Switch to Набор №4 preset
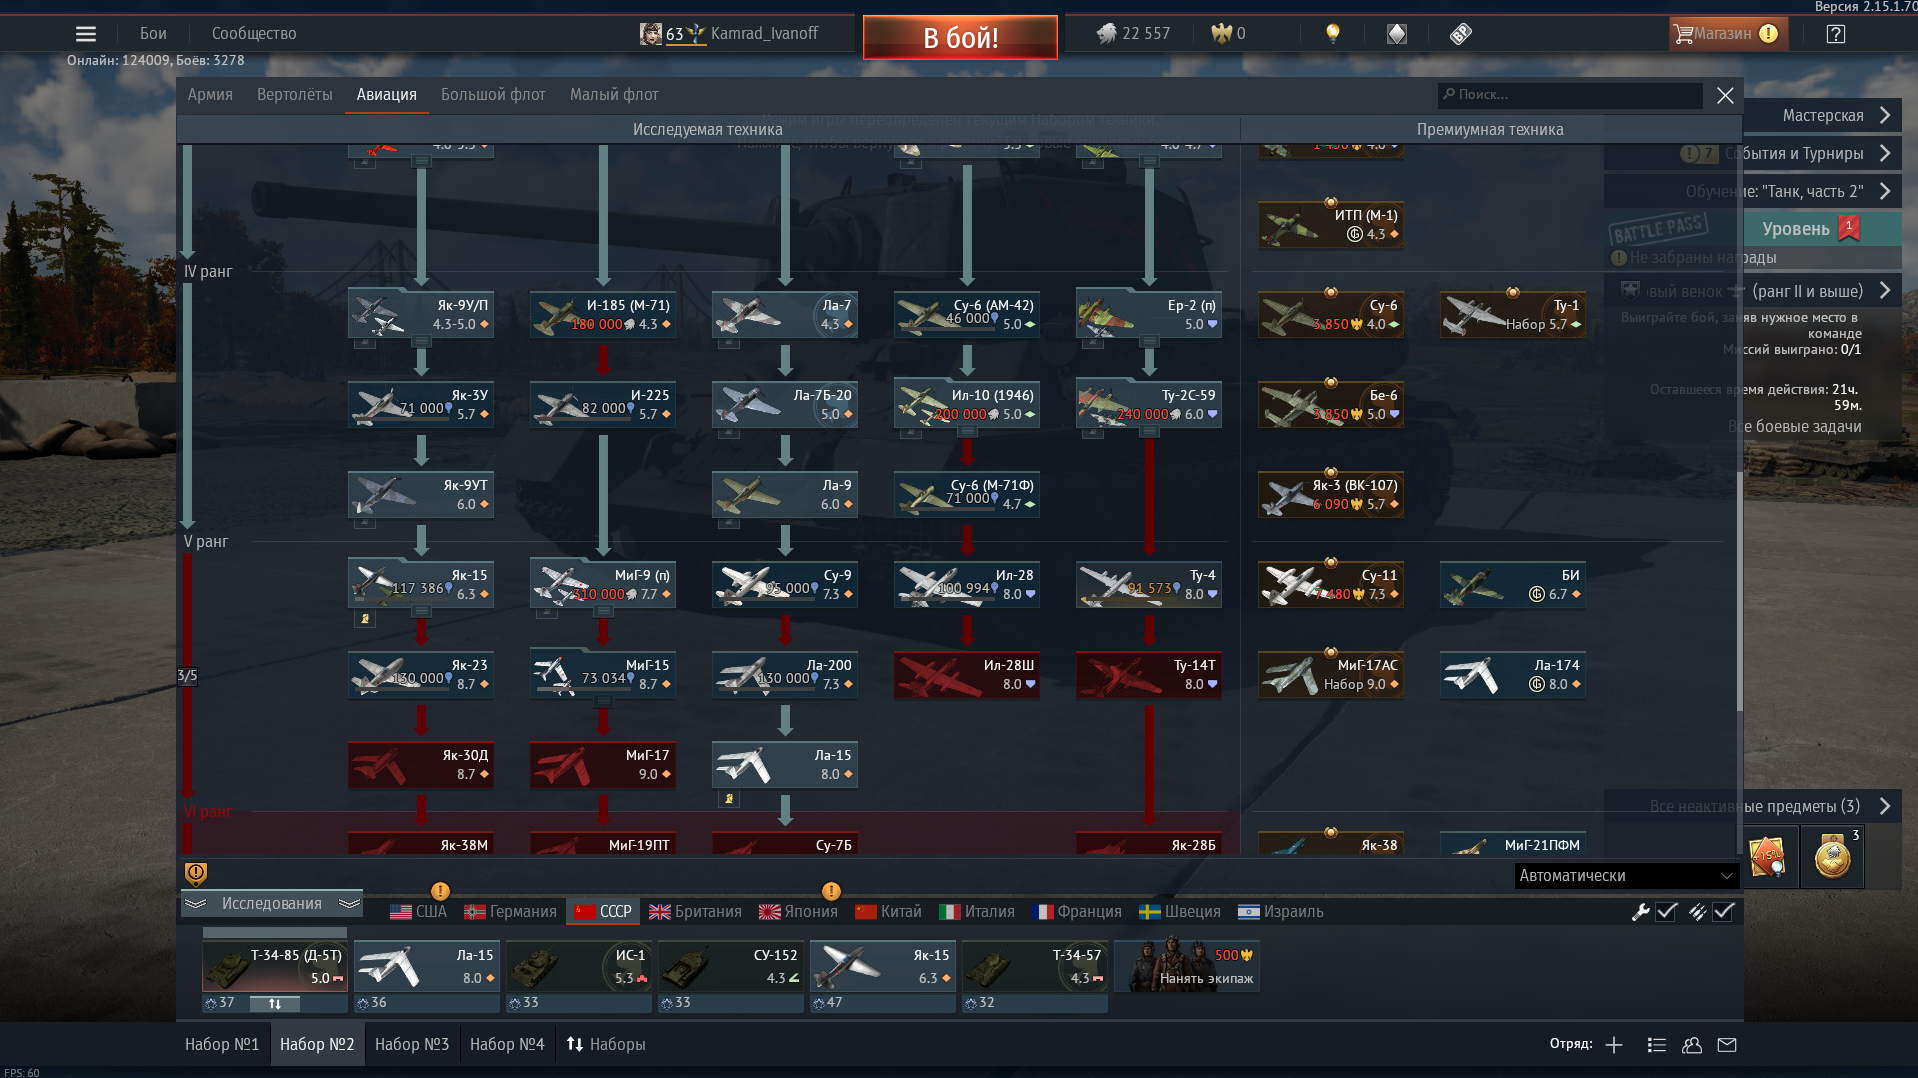The height and width of the screenshot is (1078, 1918). [x=507, y=1045]
